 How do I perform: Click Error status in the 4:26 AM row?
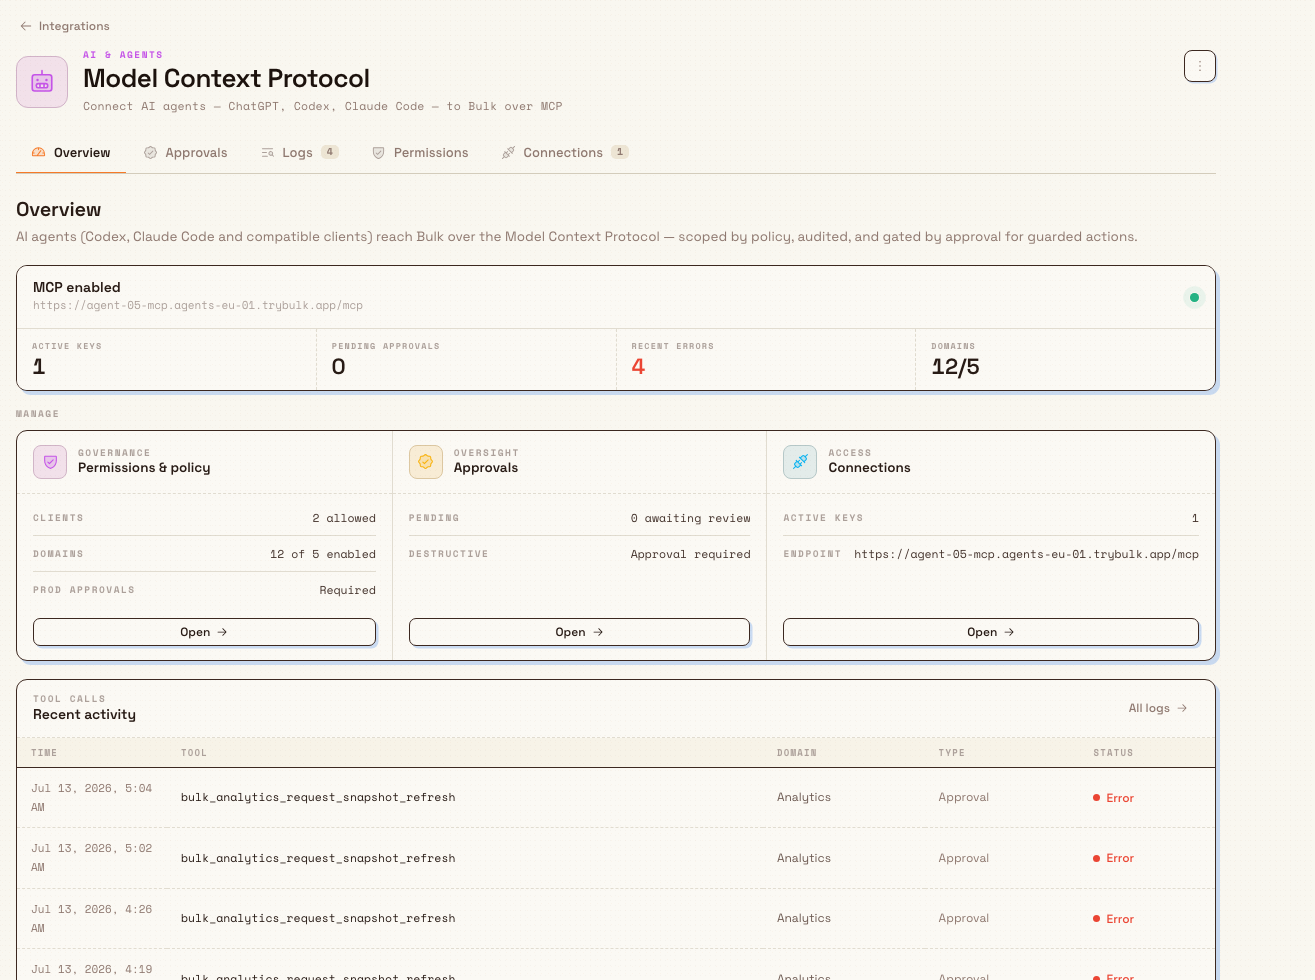[1114, 919]
